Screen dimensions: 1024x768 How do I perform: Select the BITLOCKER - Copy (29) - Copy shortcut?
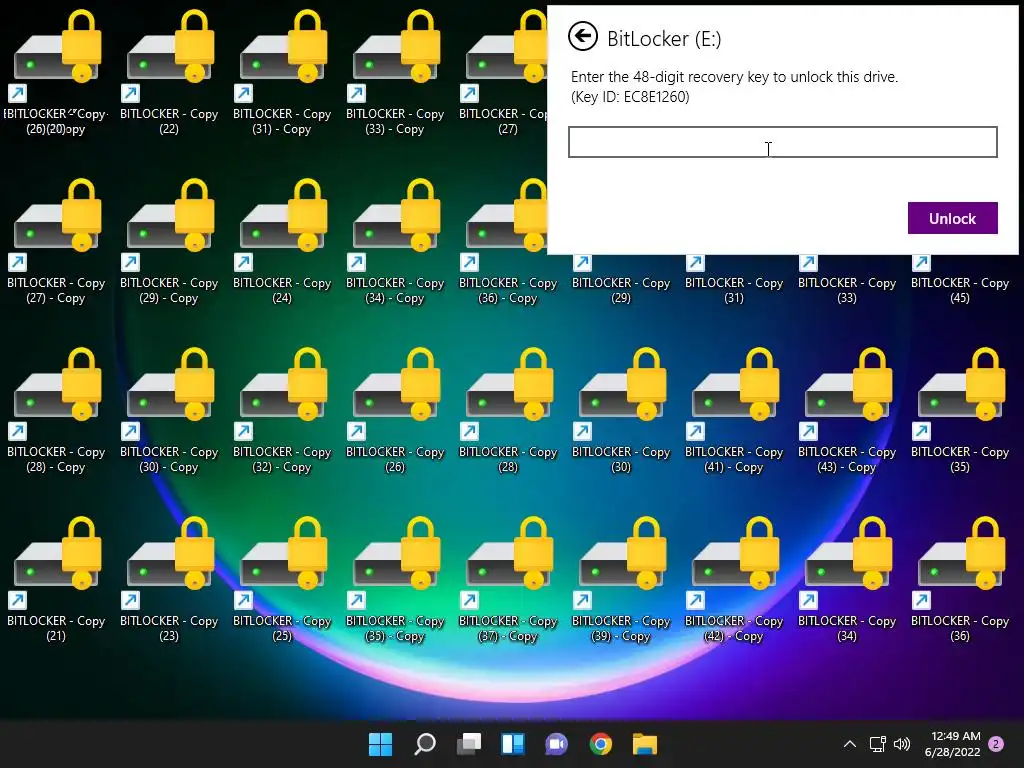[169, 241]
